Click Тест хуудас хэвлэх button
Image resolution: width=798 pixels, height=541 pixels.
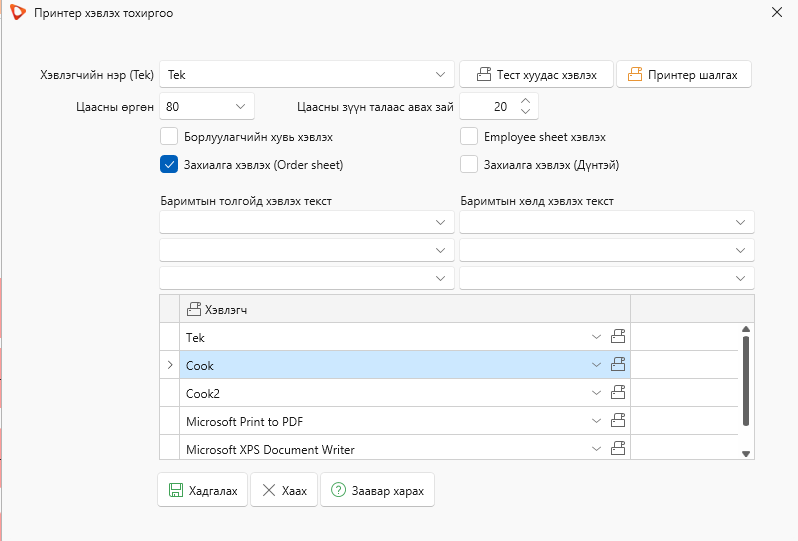[536, 75]
